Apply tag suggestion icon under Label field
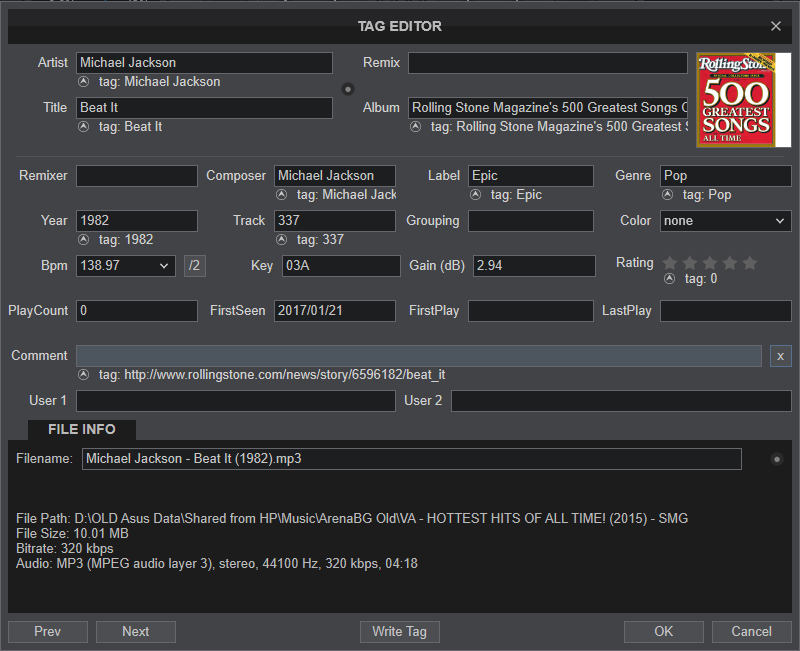This screenshot has width=800, height=651. point(476,194)
